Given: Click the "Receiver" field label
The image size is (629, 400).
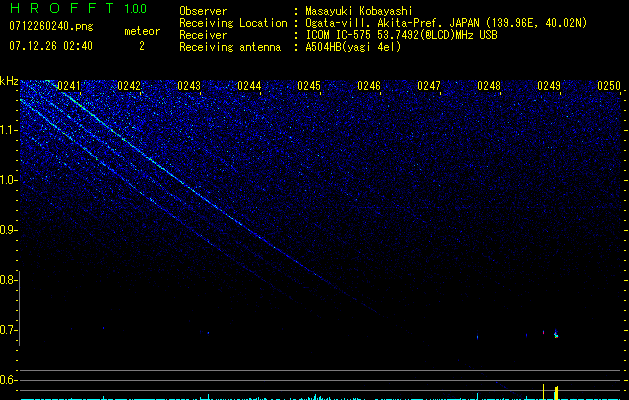Looking at the screenshot, I should pyautogui.click(x=203, y=35).
